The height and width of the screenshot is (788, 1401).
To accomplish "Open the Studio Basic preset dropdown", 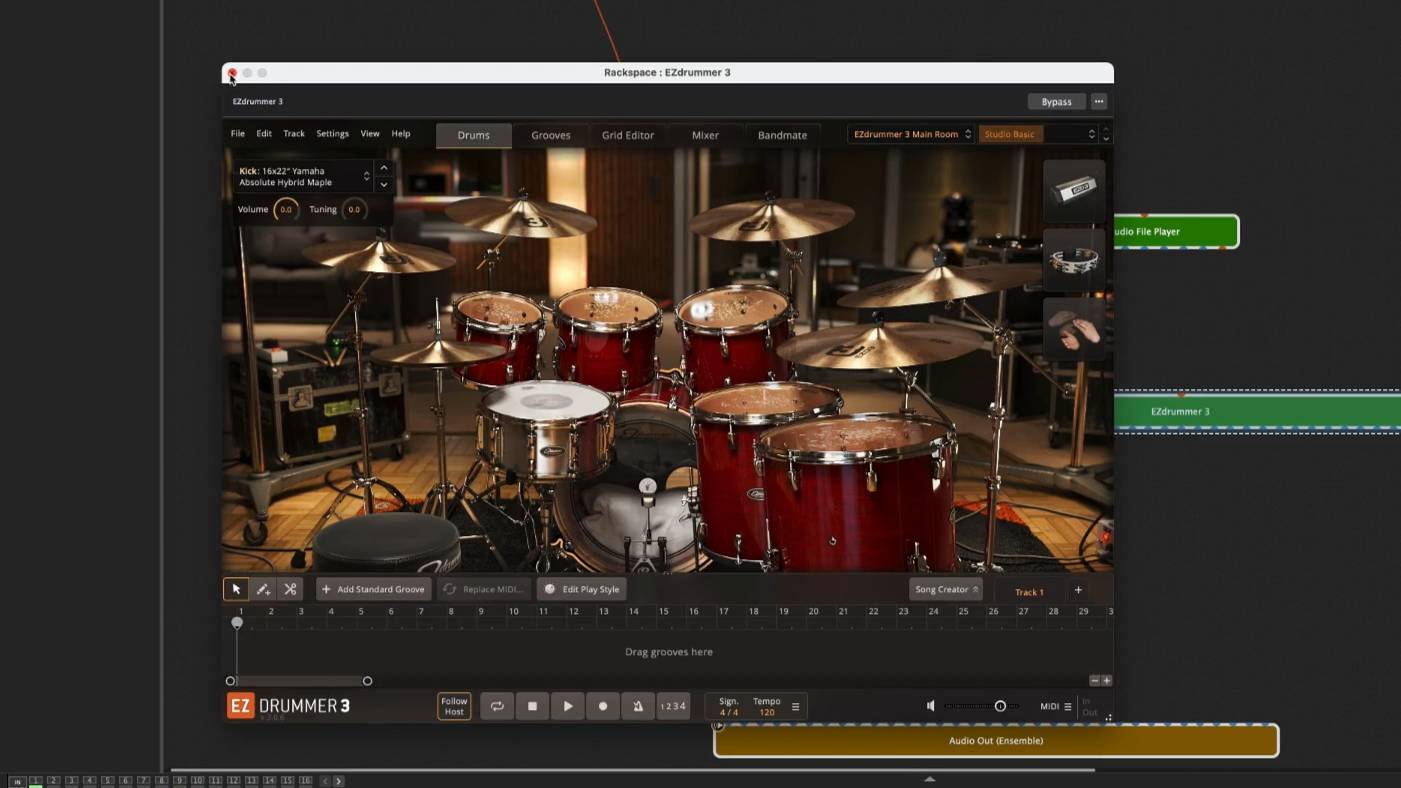I will coord(1038,134).
